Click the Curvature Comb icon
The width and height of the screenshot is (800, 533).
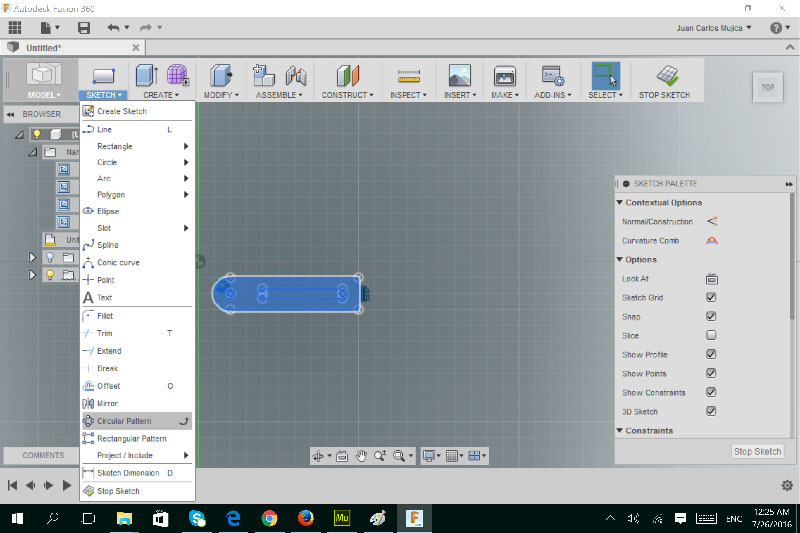click(x=712, y=241)
